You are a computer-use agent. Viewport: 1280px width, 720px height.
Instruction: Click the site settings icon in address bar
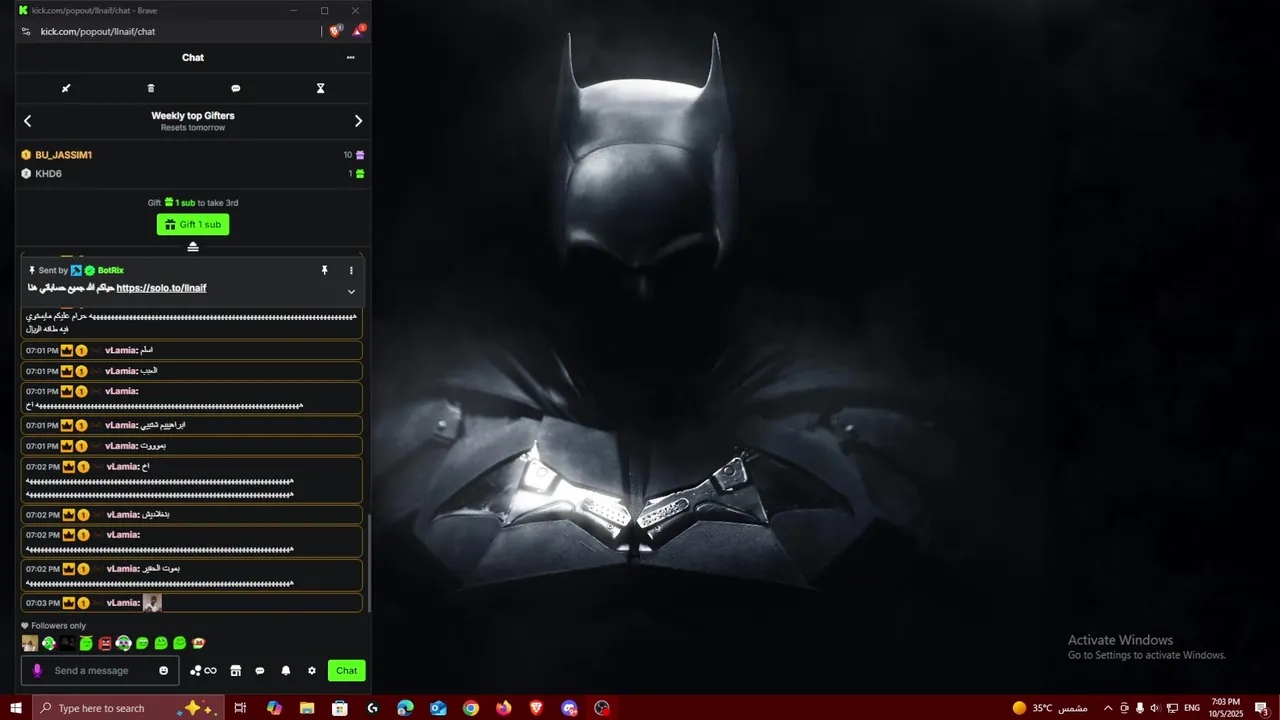pos(26,32)
